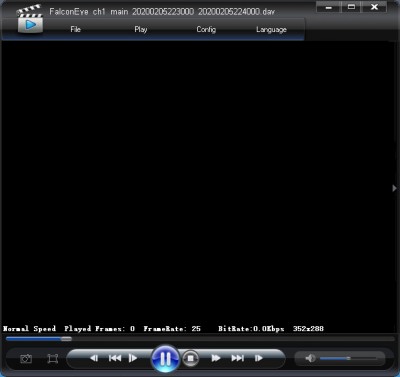Click the clapperboard player logo
Viewport: 400px width, 377px height.
pyautogui.click(x=30, y=19)
